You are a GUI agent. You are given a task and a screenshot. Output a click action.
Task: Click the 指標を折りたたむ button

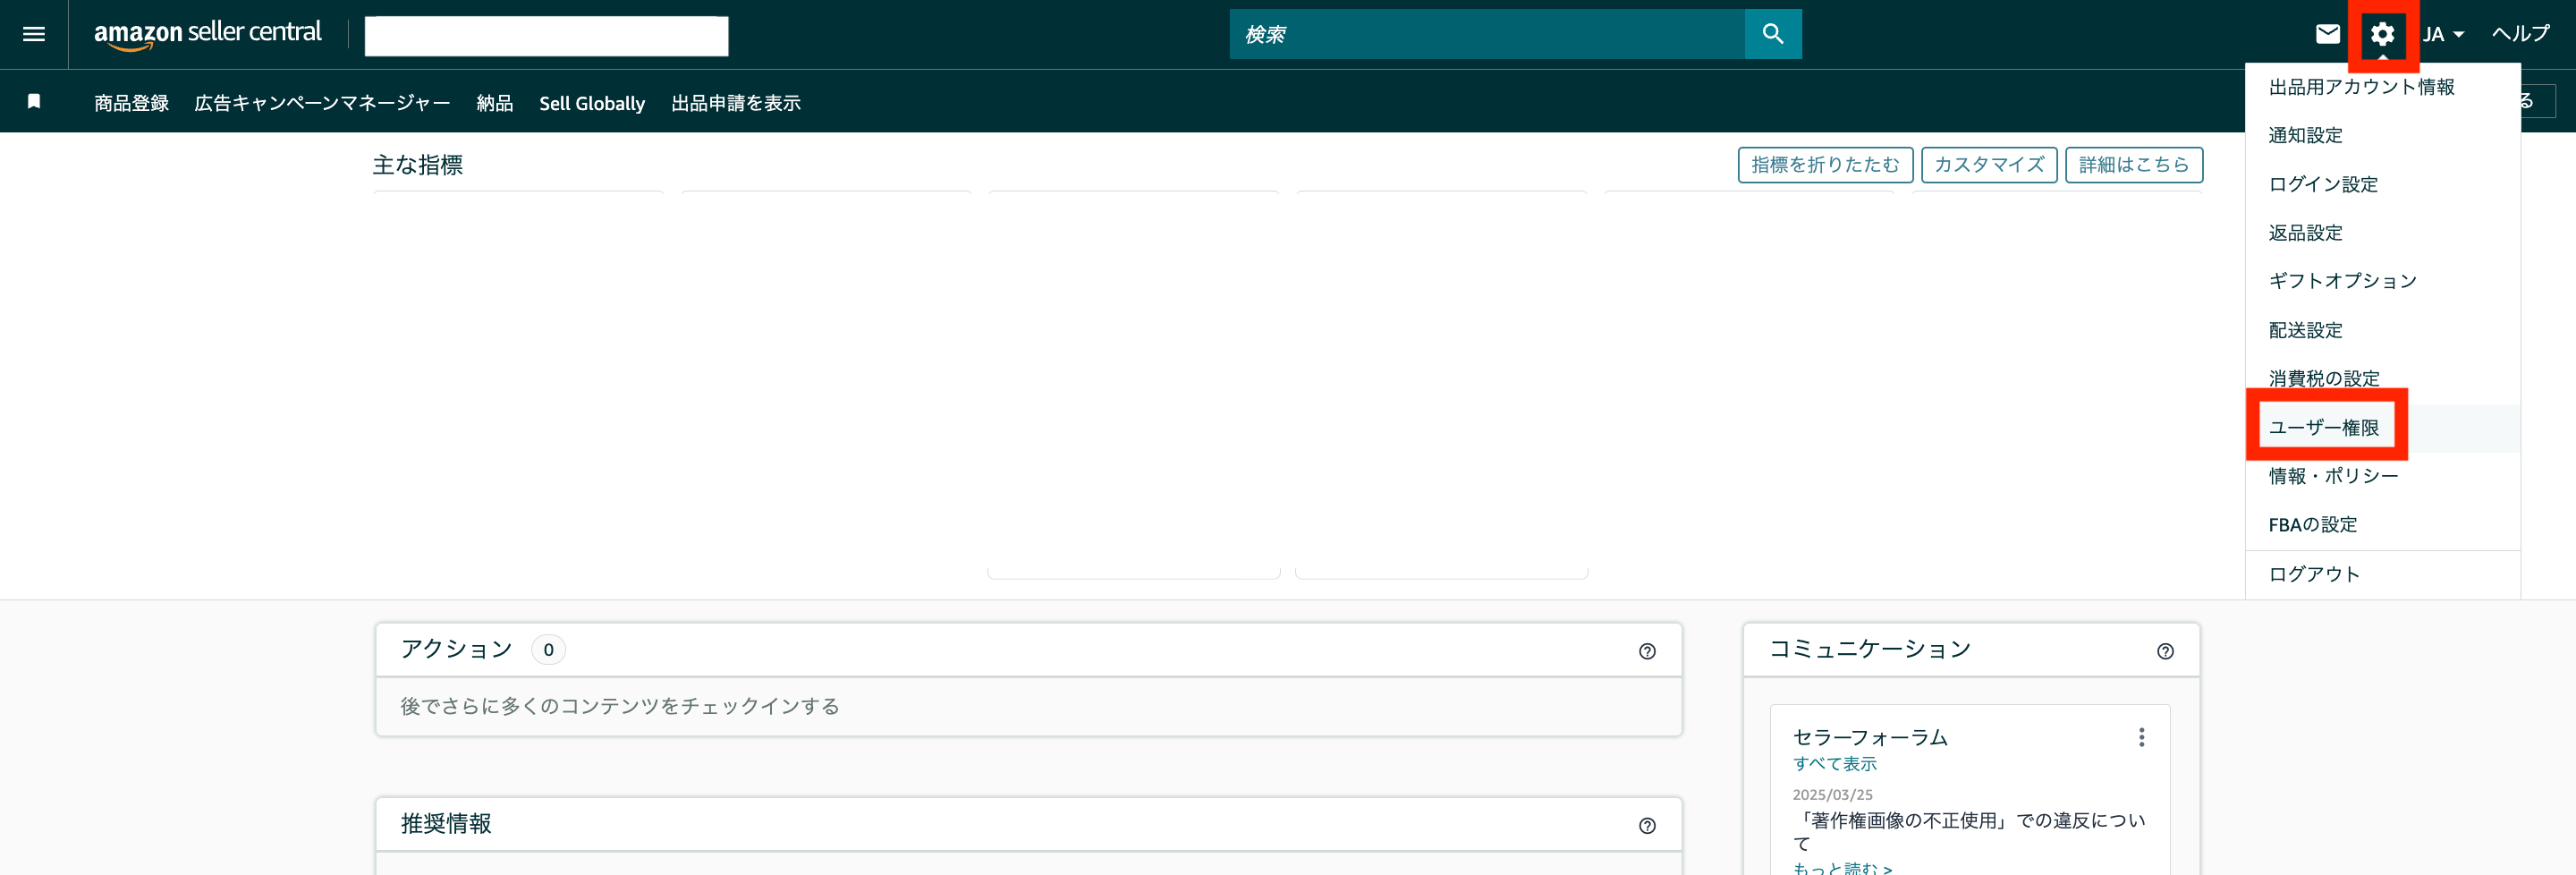click(x=1825, y=165)
